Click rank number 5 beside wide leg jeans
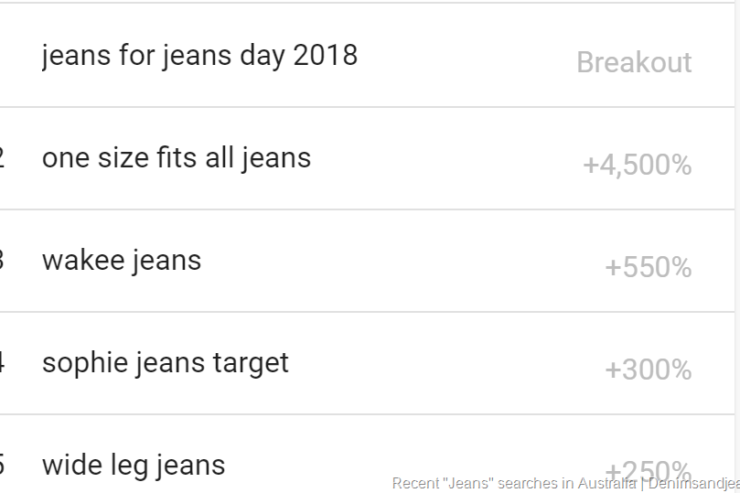The image size is (740, 493). [x=1, y=464]
